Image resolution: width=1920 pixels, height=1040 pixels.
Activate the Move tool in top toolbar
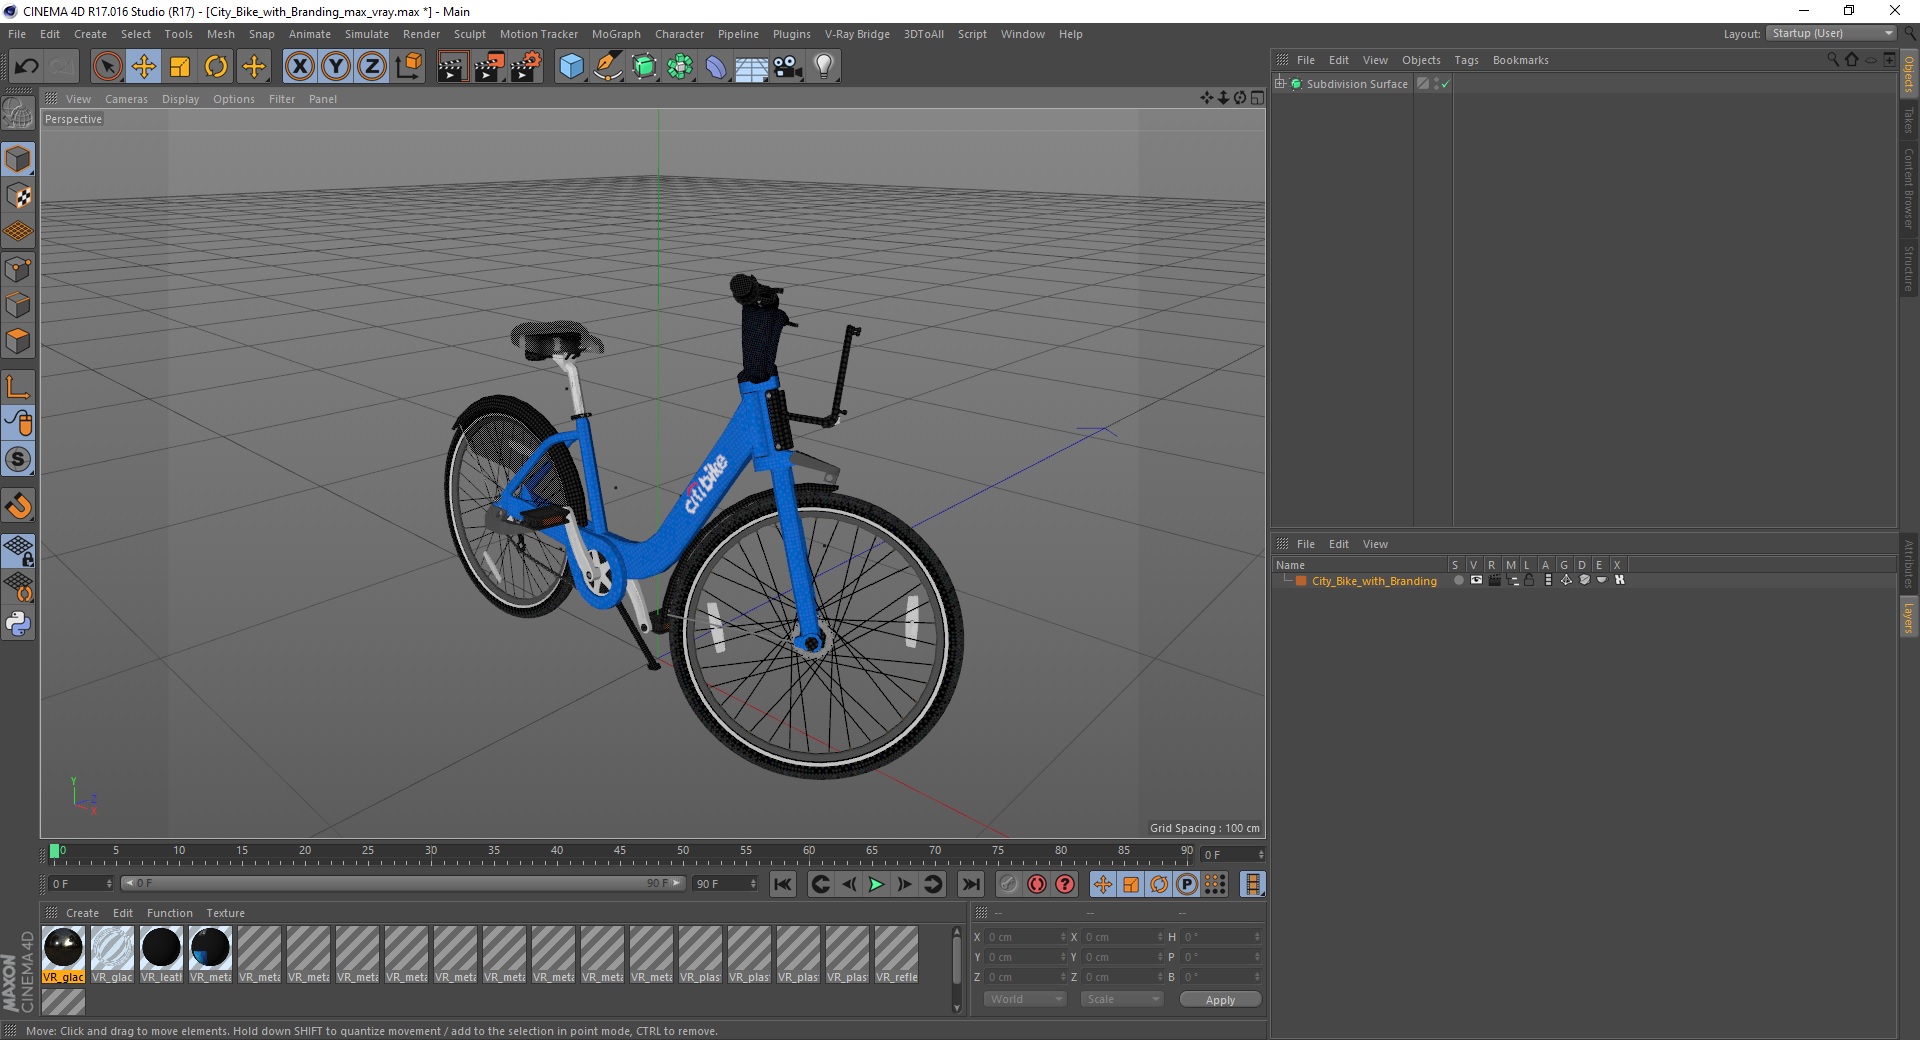144,67
